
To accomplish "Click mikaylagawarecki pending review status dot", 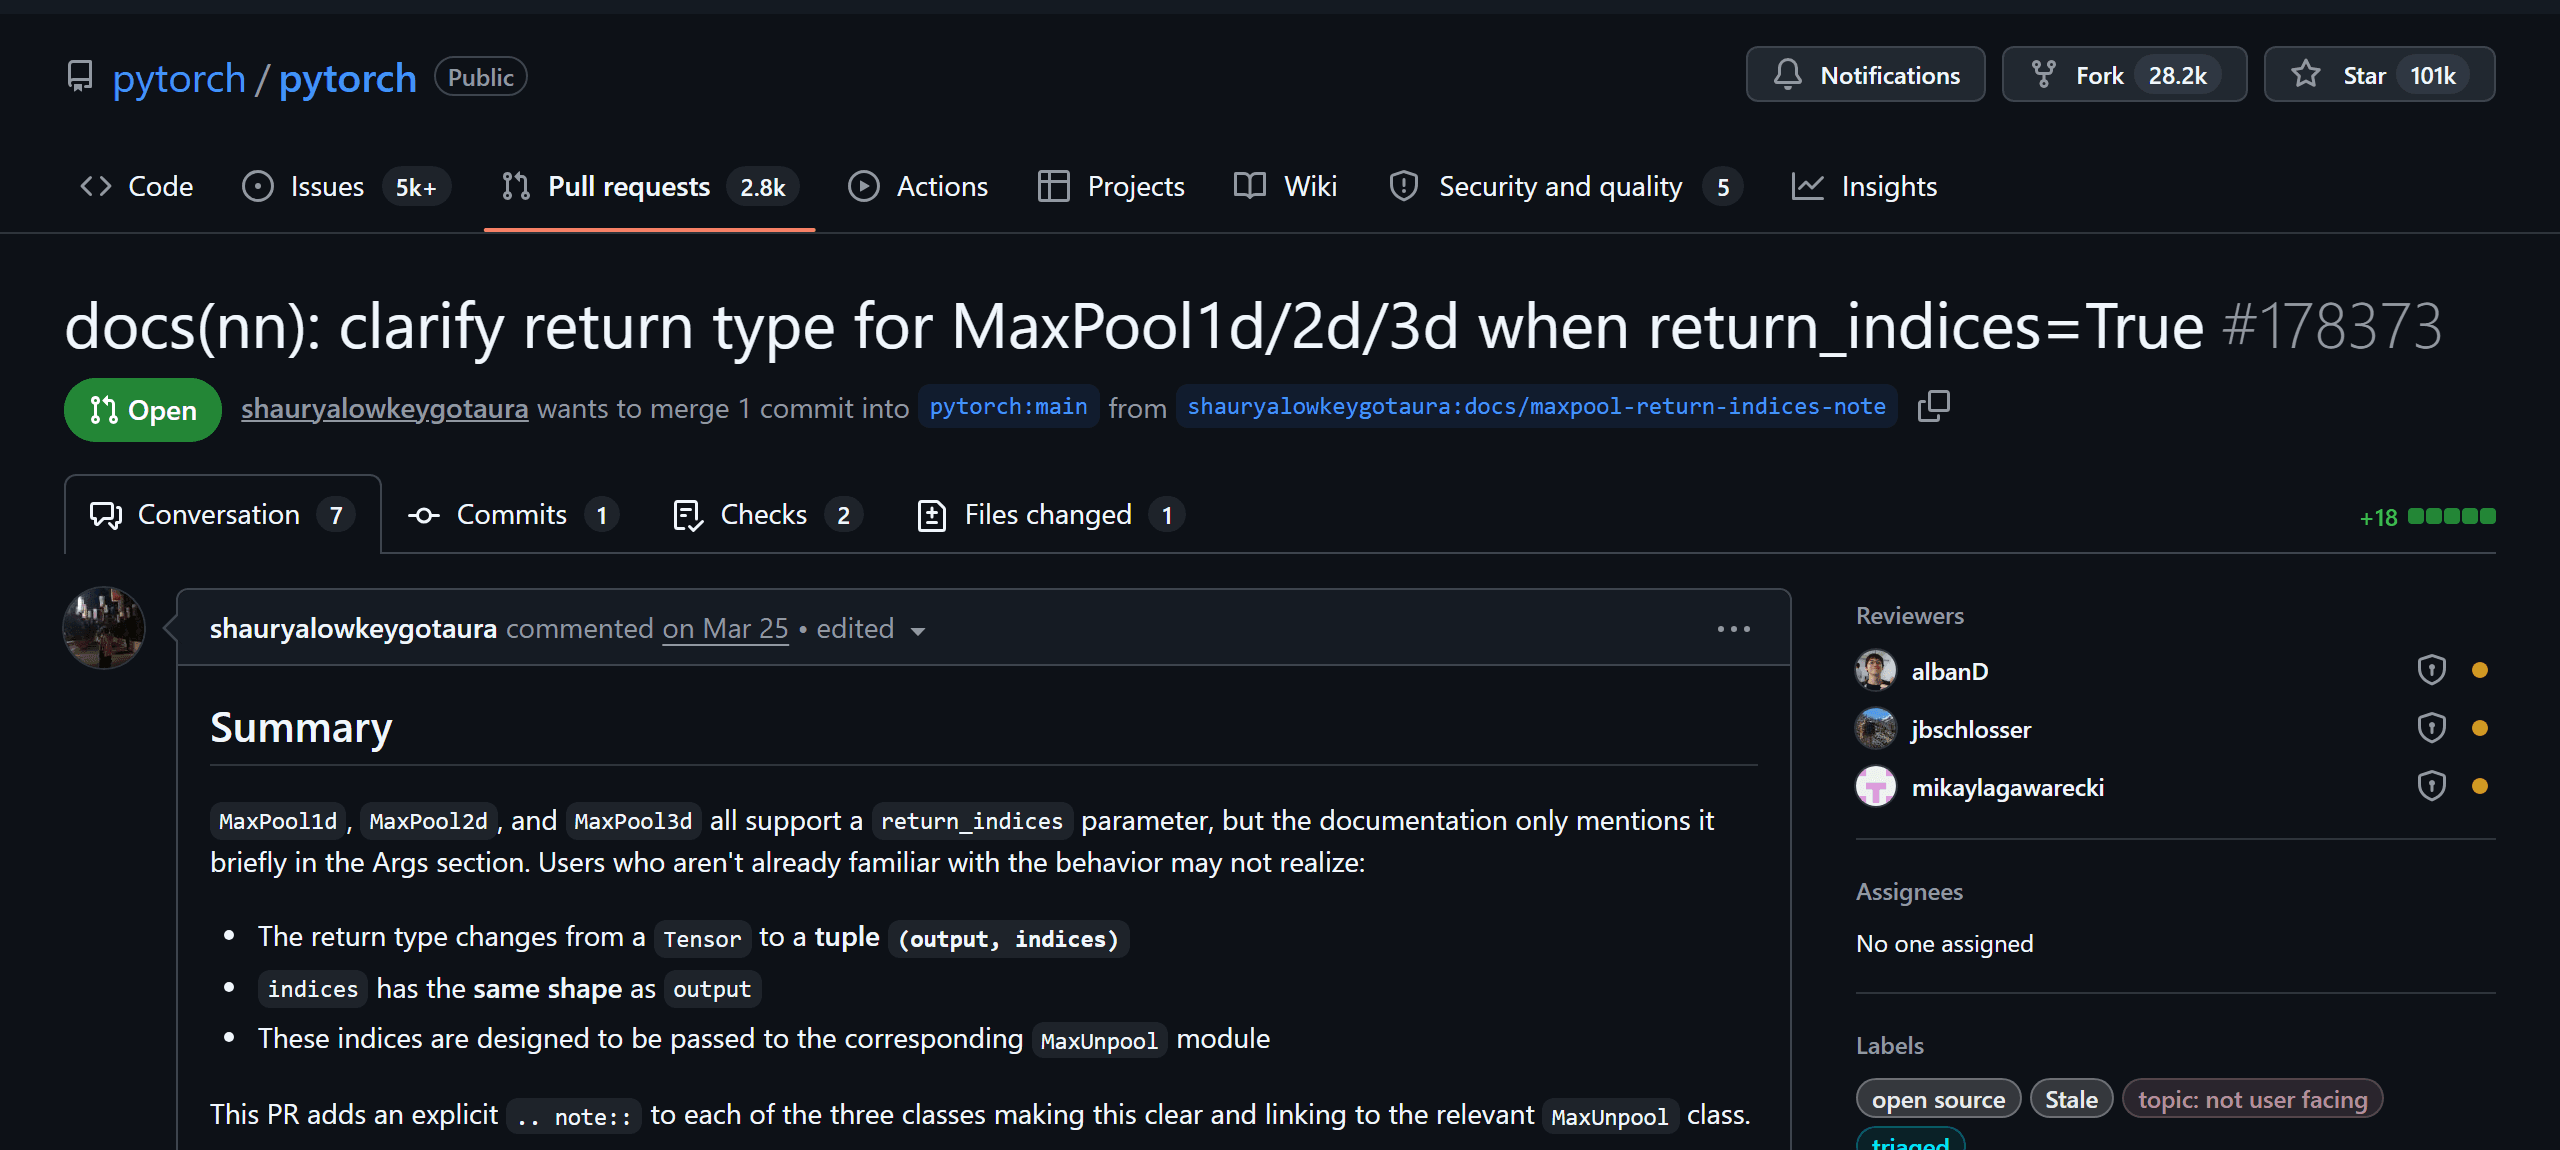I will point(2480,786).
